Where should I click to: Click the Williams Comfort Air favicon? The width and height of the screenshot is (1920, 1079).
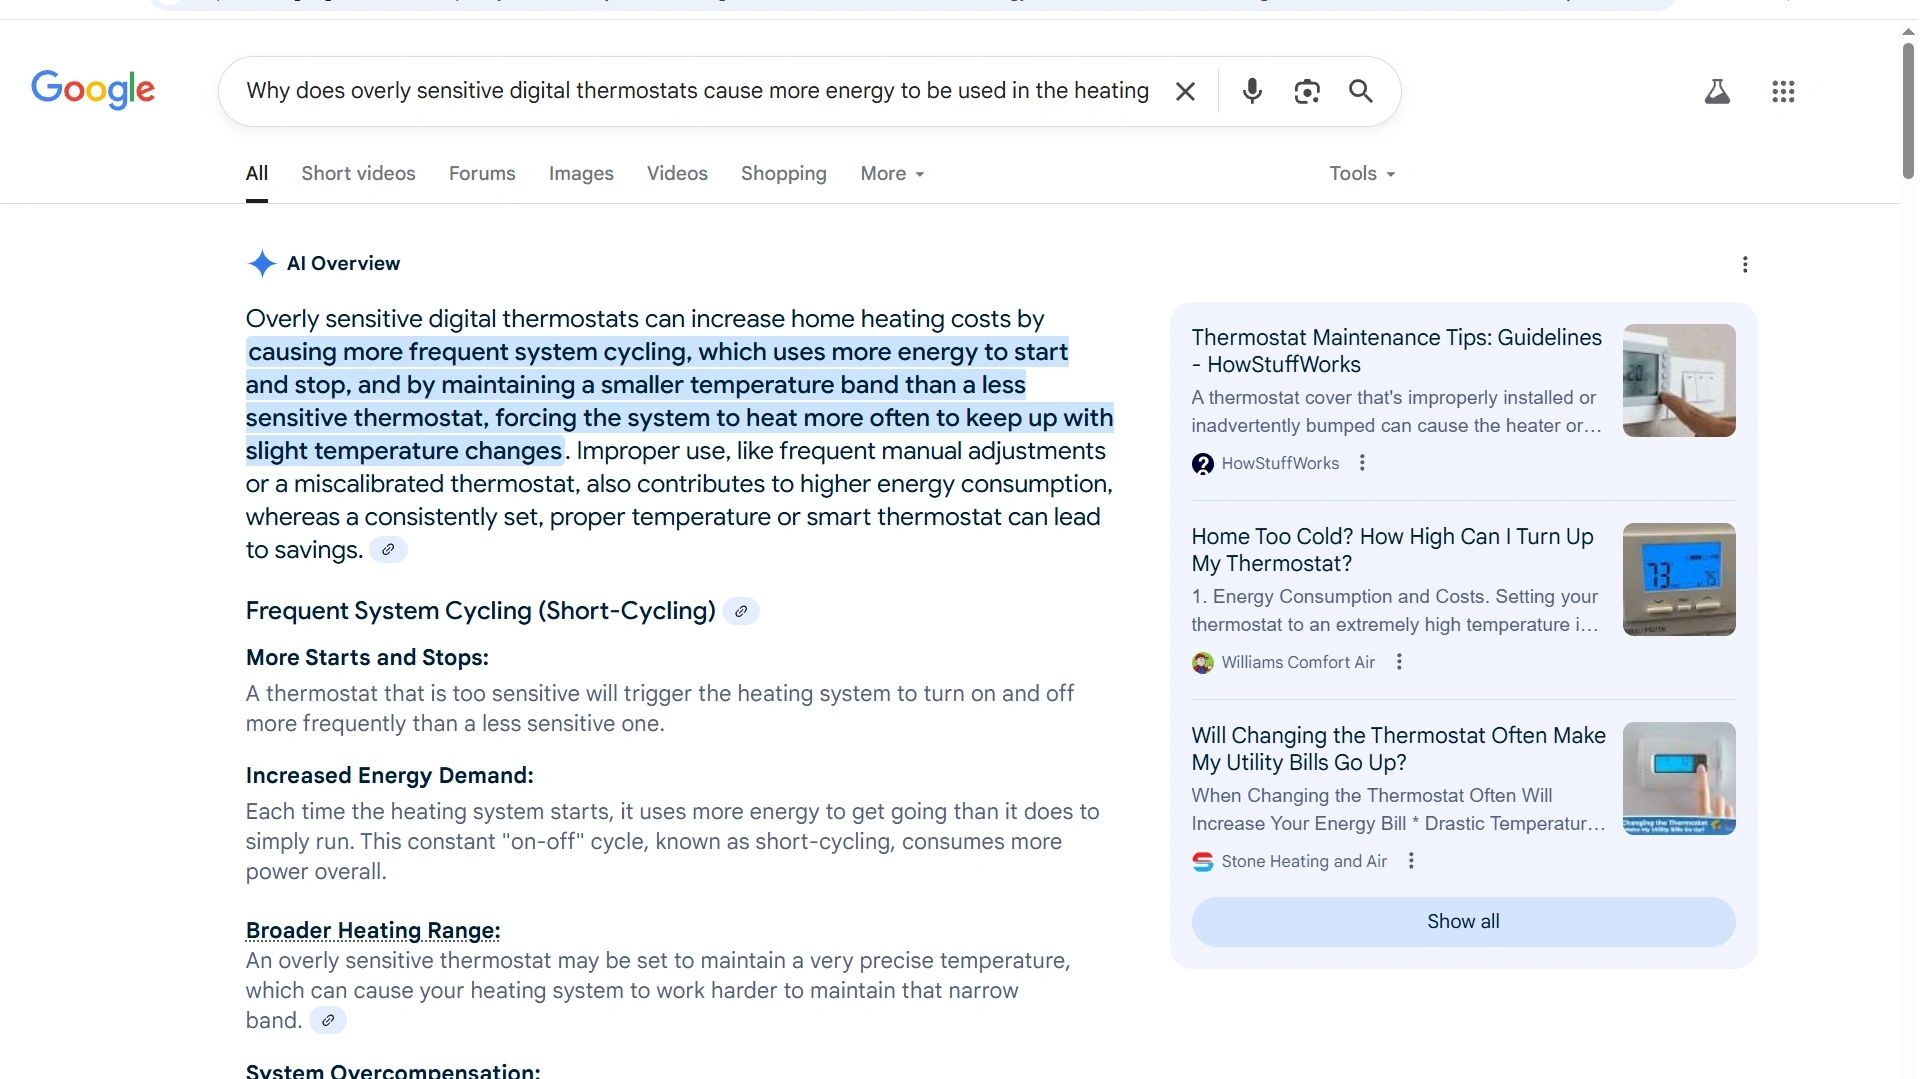point(1203,663)
